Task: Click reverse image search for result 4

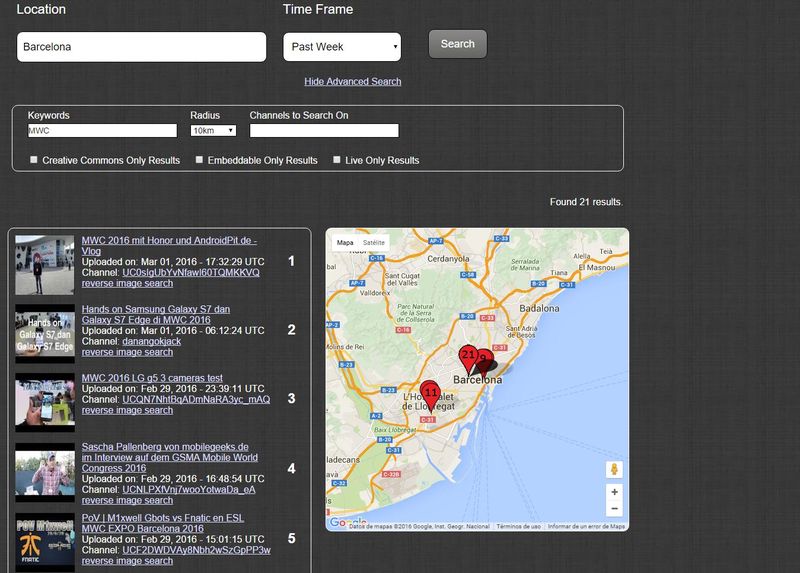Action: (x=127, y=501)
